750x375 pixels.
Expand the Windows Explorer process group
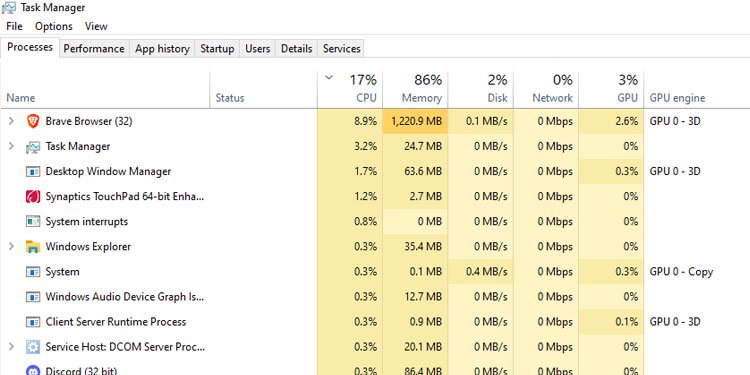tap(11, 247)
